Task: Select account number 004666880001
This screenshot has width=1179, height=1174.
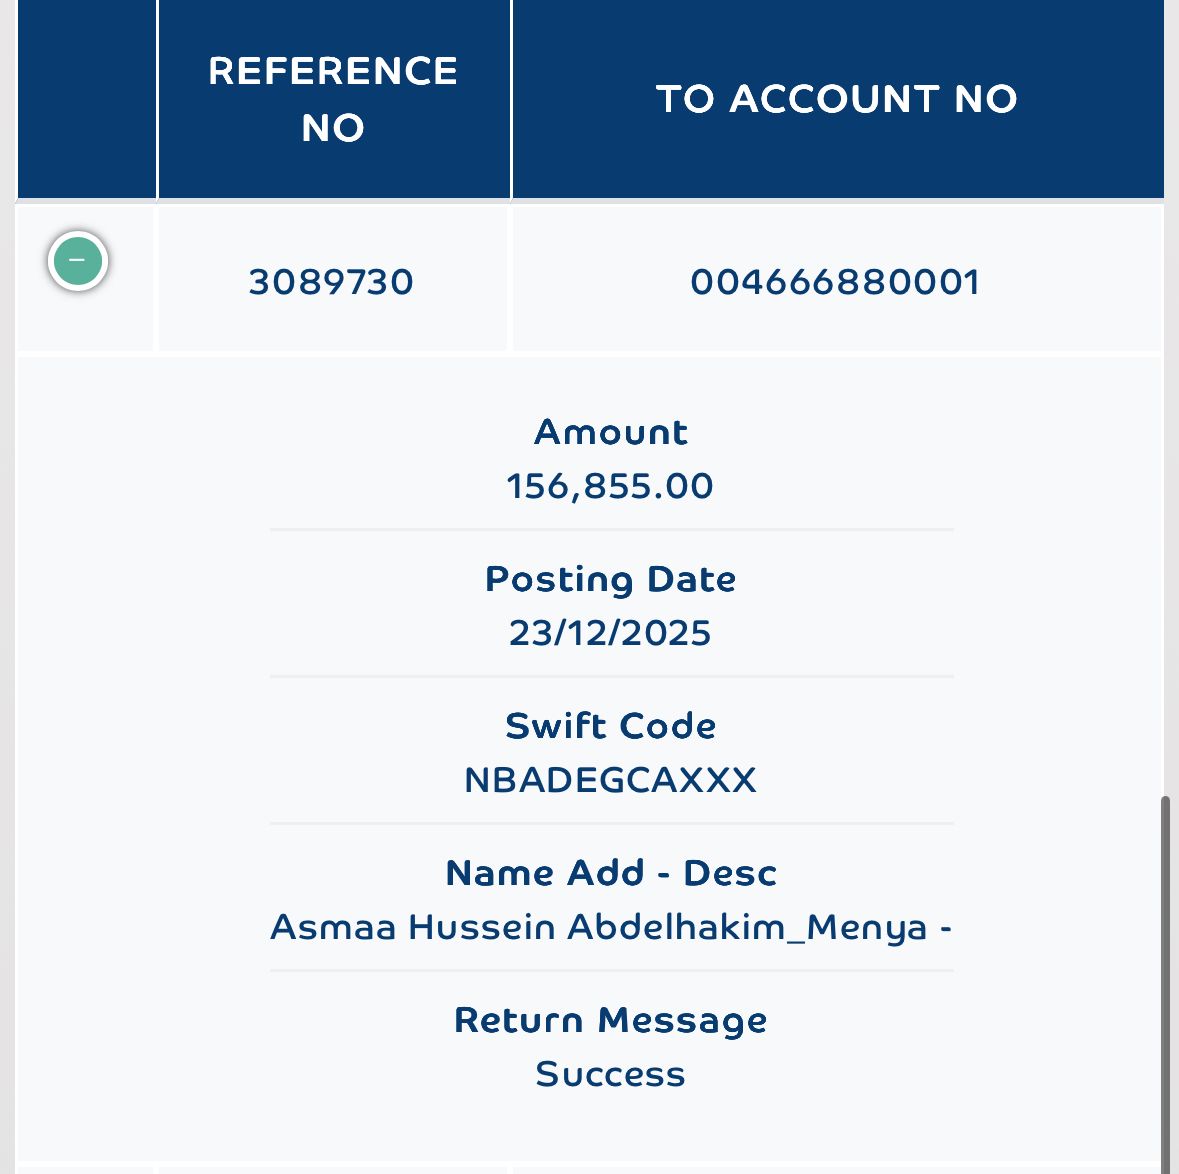Action: click(x=835, y=282)
